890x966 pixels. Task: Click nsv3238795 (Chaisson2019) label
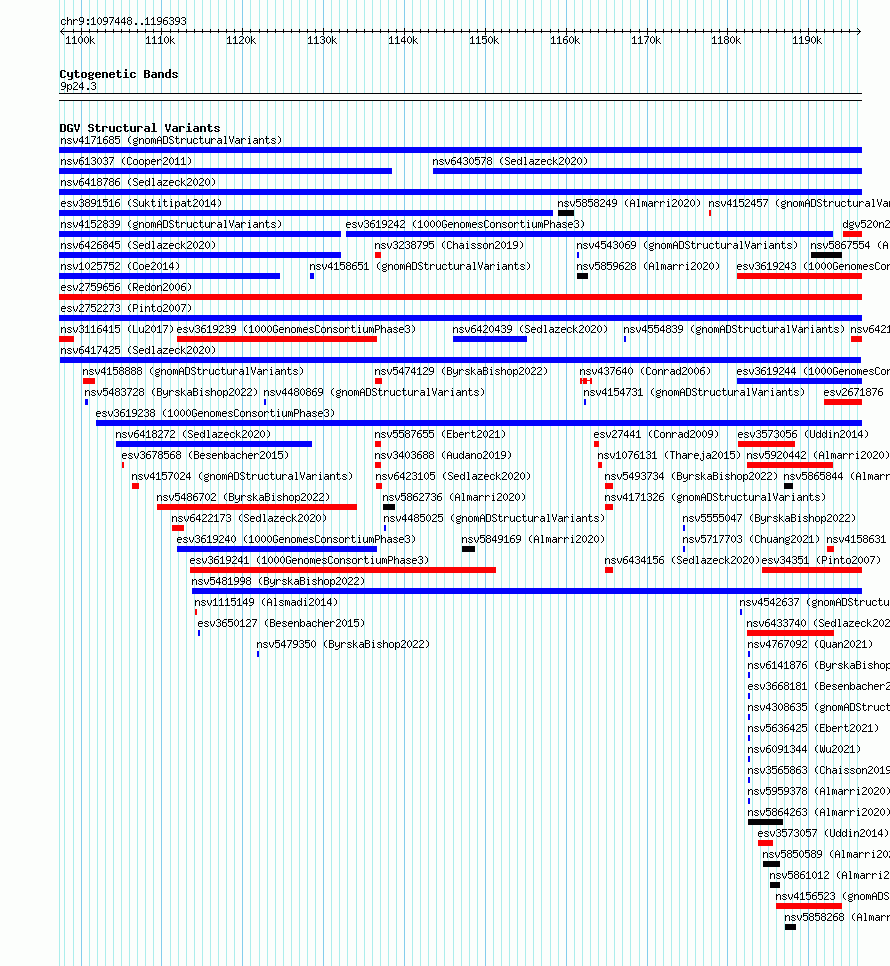click(449, 245)
